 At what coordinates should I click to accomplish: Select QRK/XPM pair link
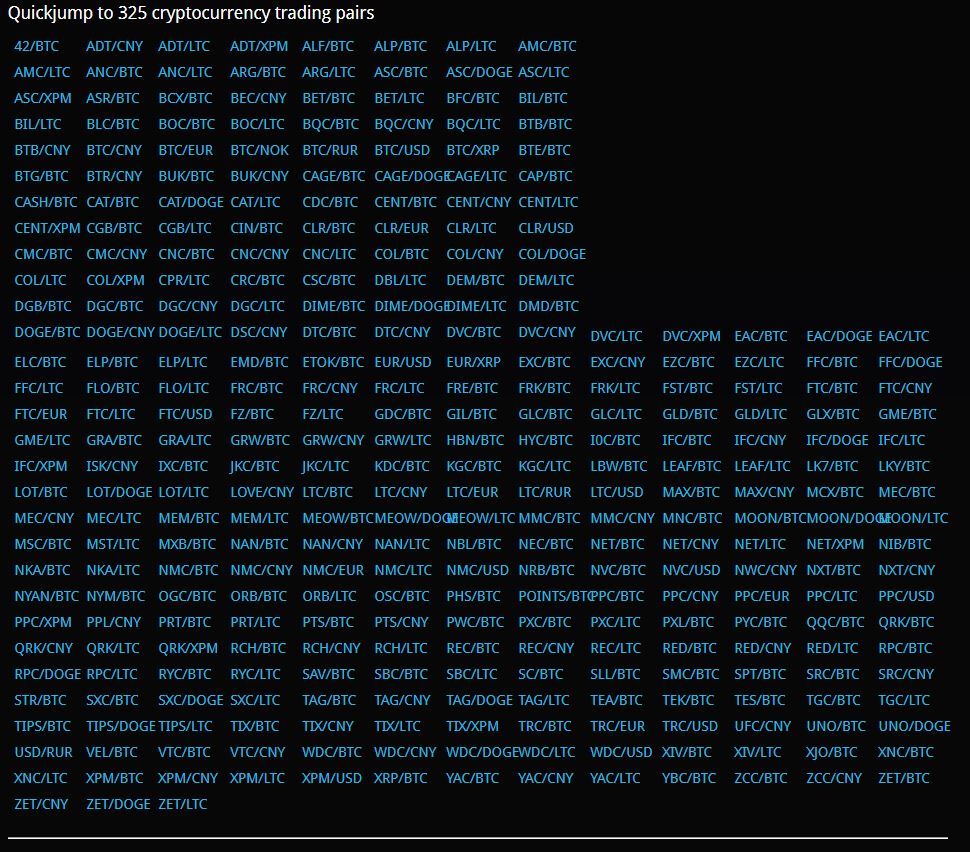click(x=187, y=648)
